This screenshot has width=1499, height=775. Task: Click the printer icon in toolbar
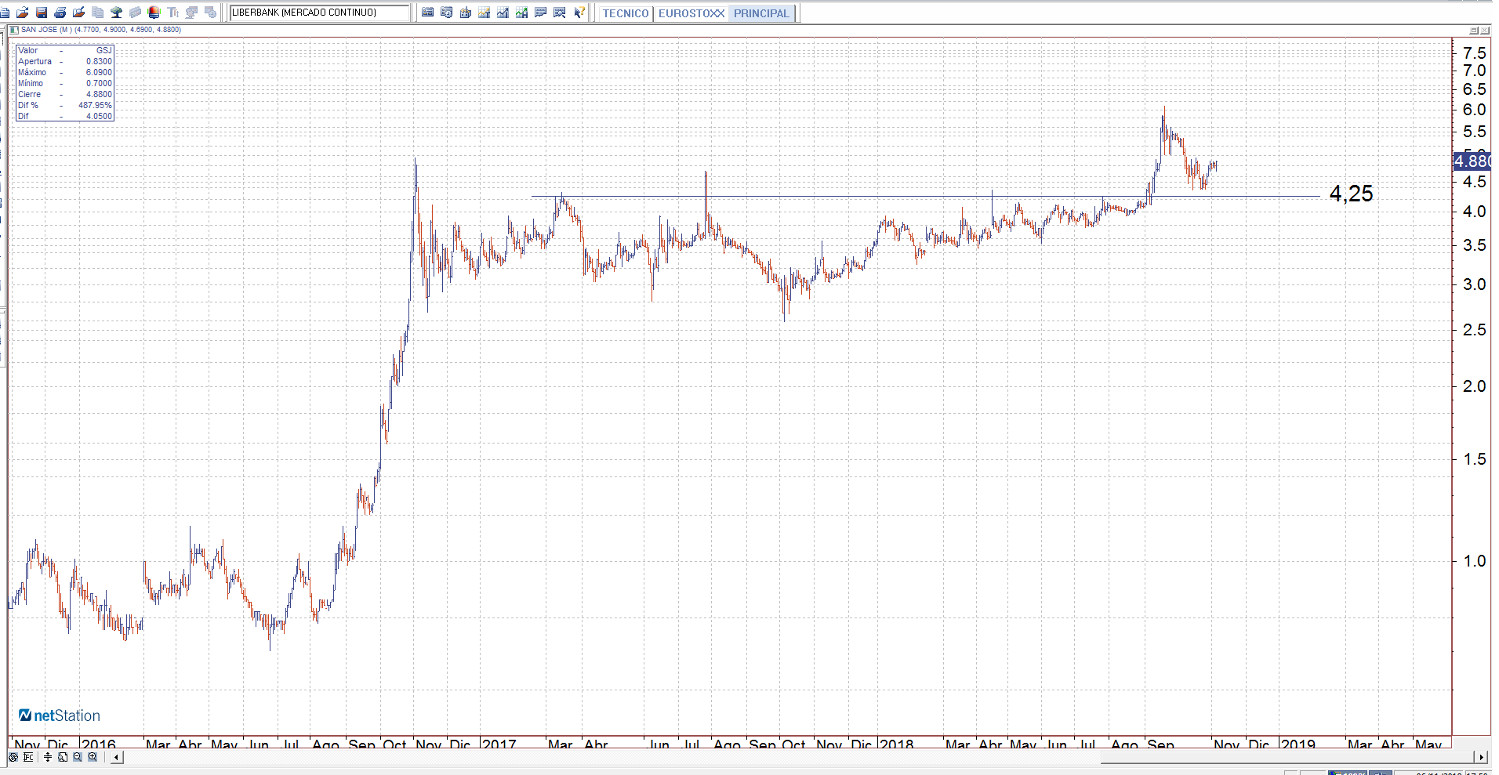60,13
